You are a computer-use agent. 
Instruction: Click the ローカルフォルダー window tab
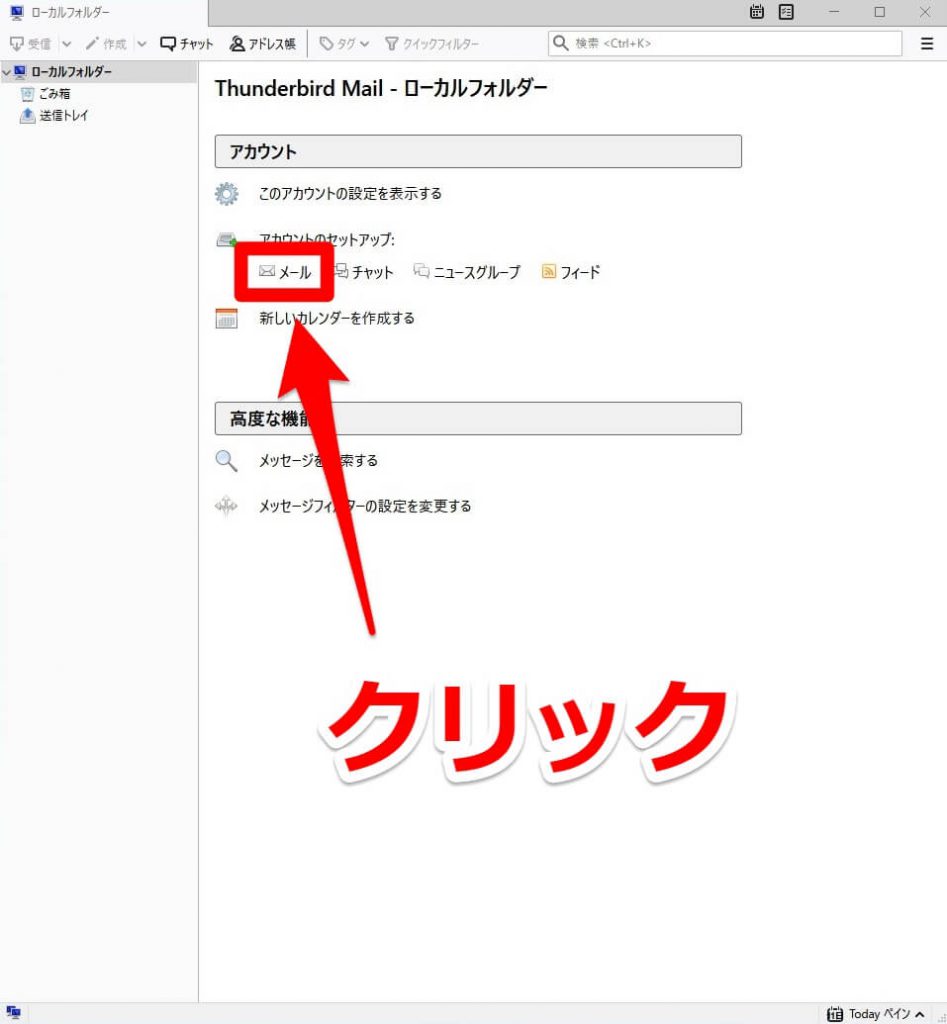(104, 12)
